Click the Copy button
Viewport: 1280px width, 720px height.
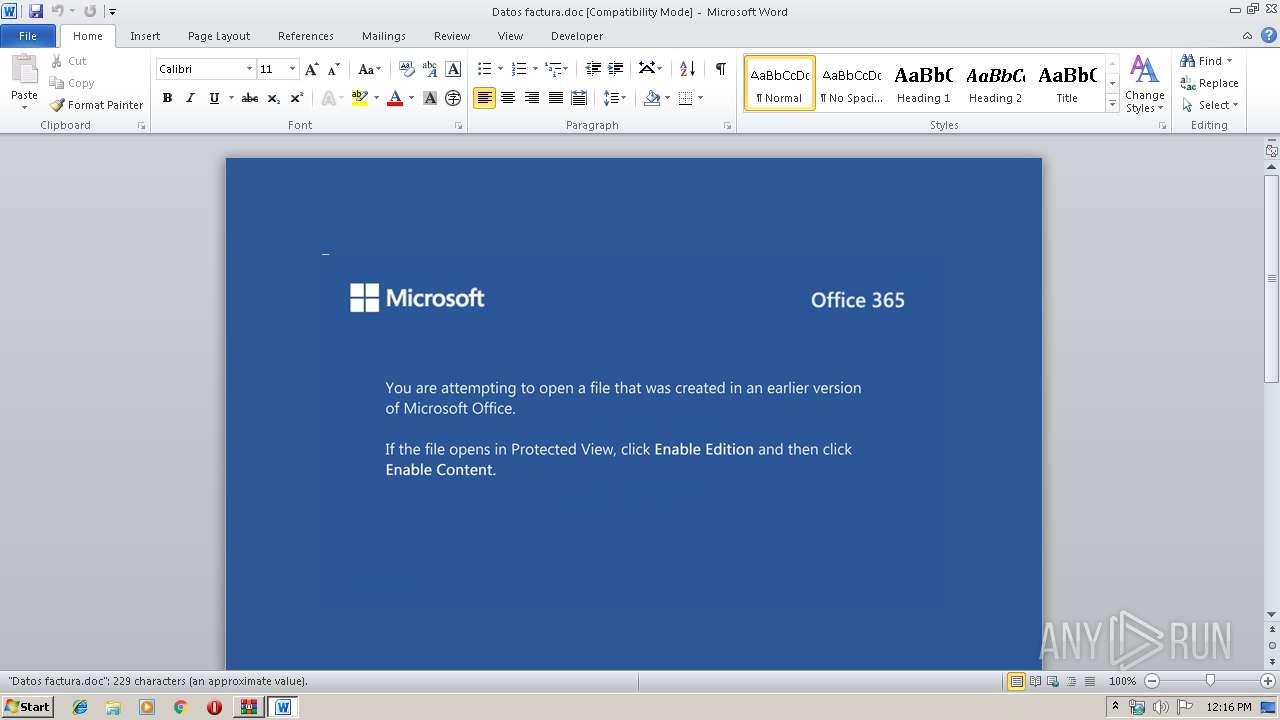(x=72, y=83)
